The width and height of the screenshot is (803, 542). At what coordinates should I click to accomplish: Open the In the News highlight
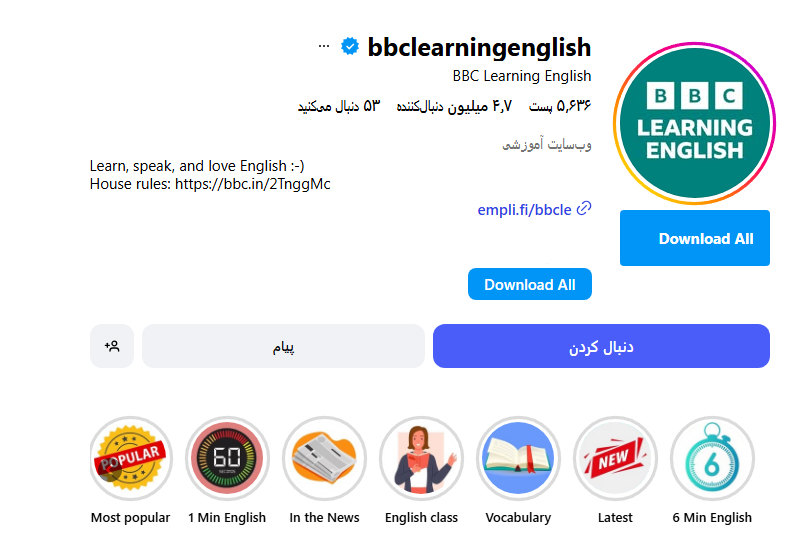tap(324, 458)
